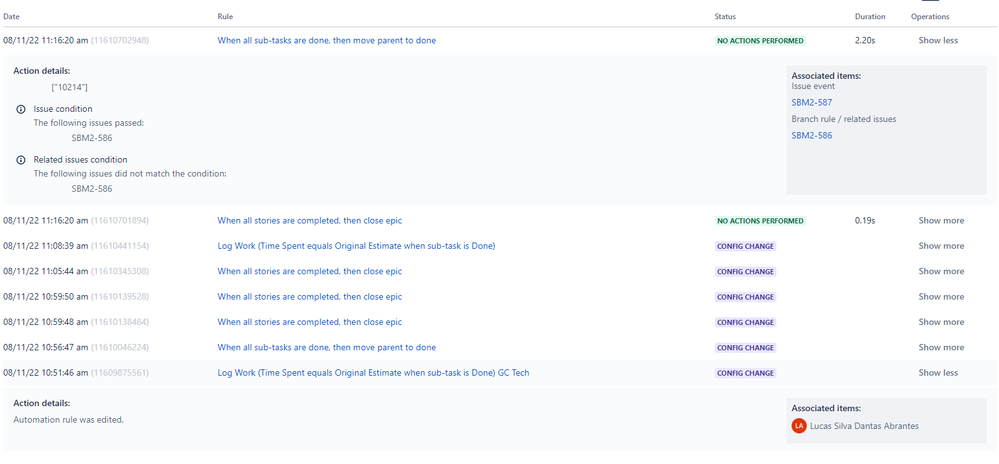The height and width of the screenshot is (464, 999).
Task: Click the LA avatar of Lucas Silva Dantas Abrantes
Action: pos(798,426)
